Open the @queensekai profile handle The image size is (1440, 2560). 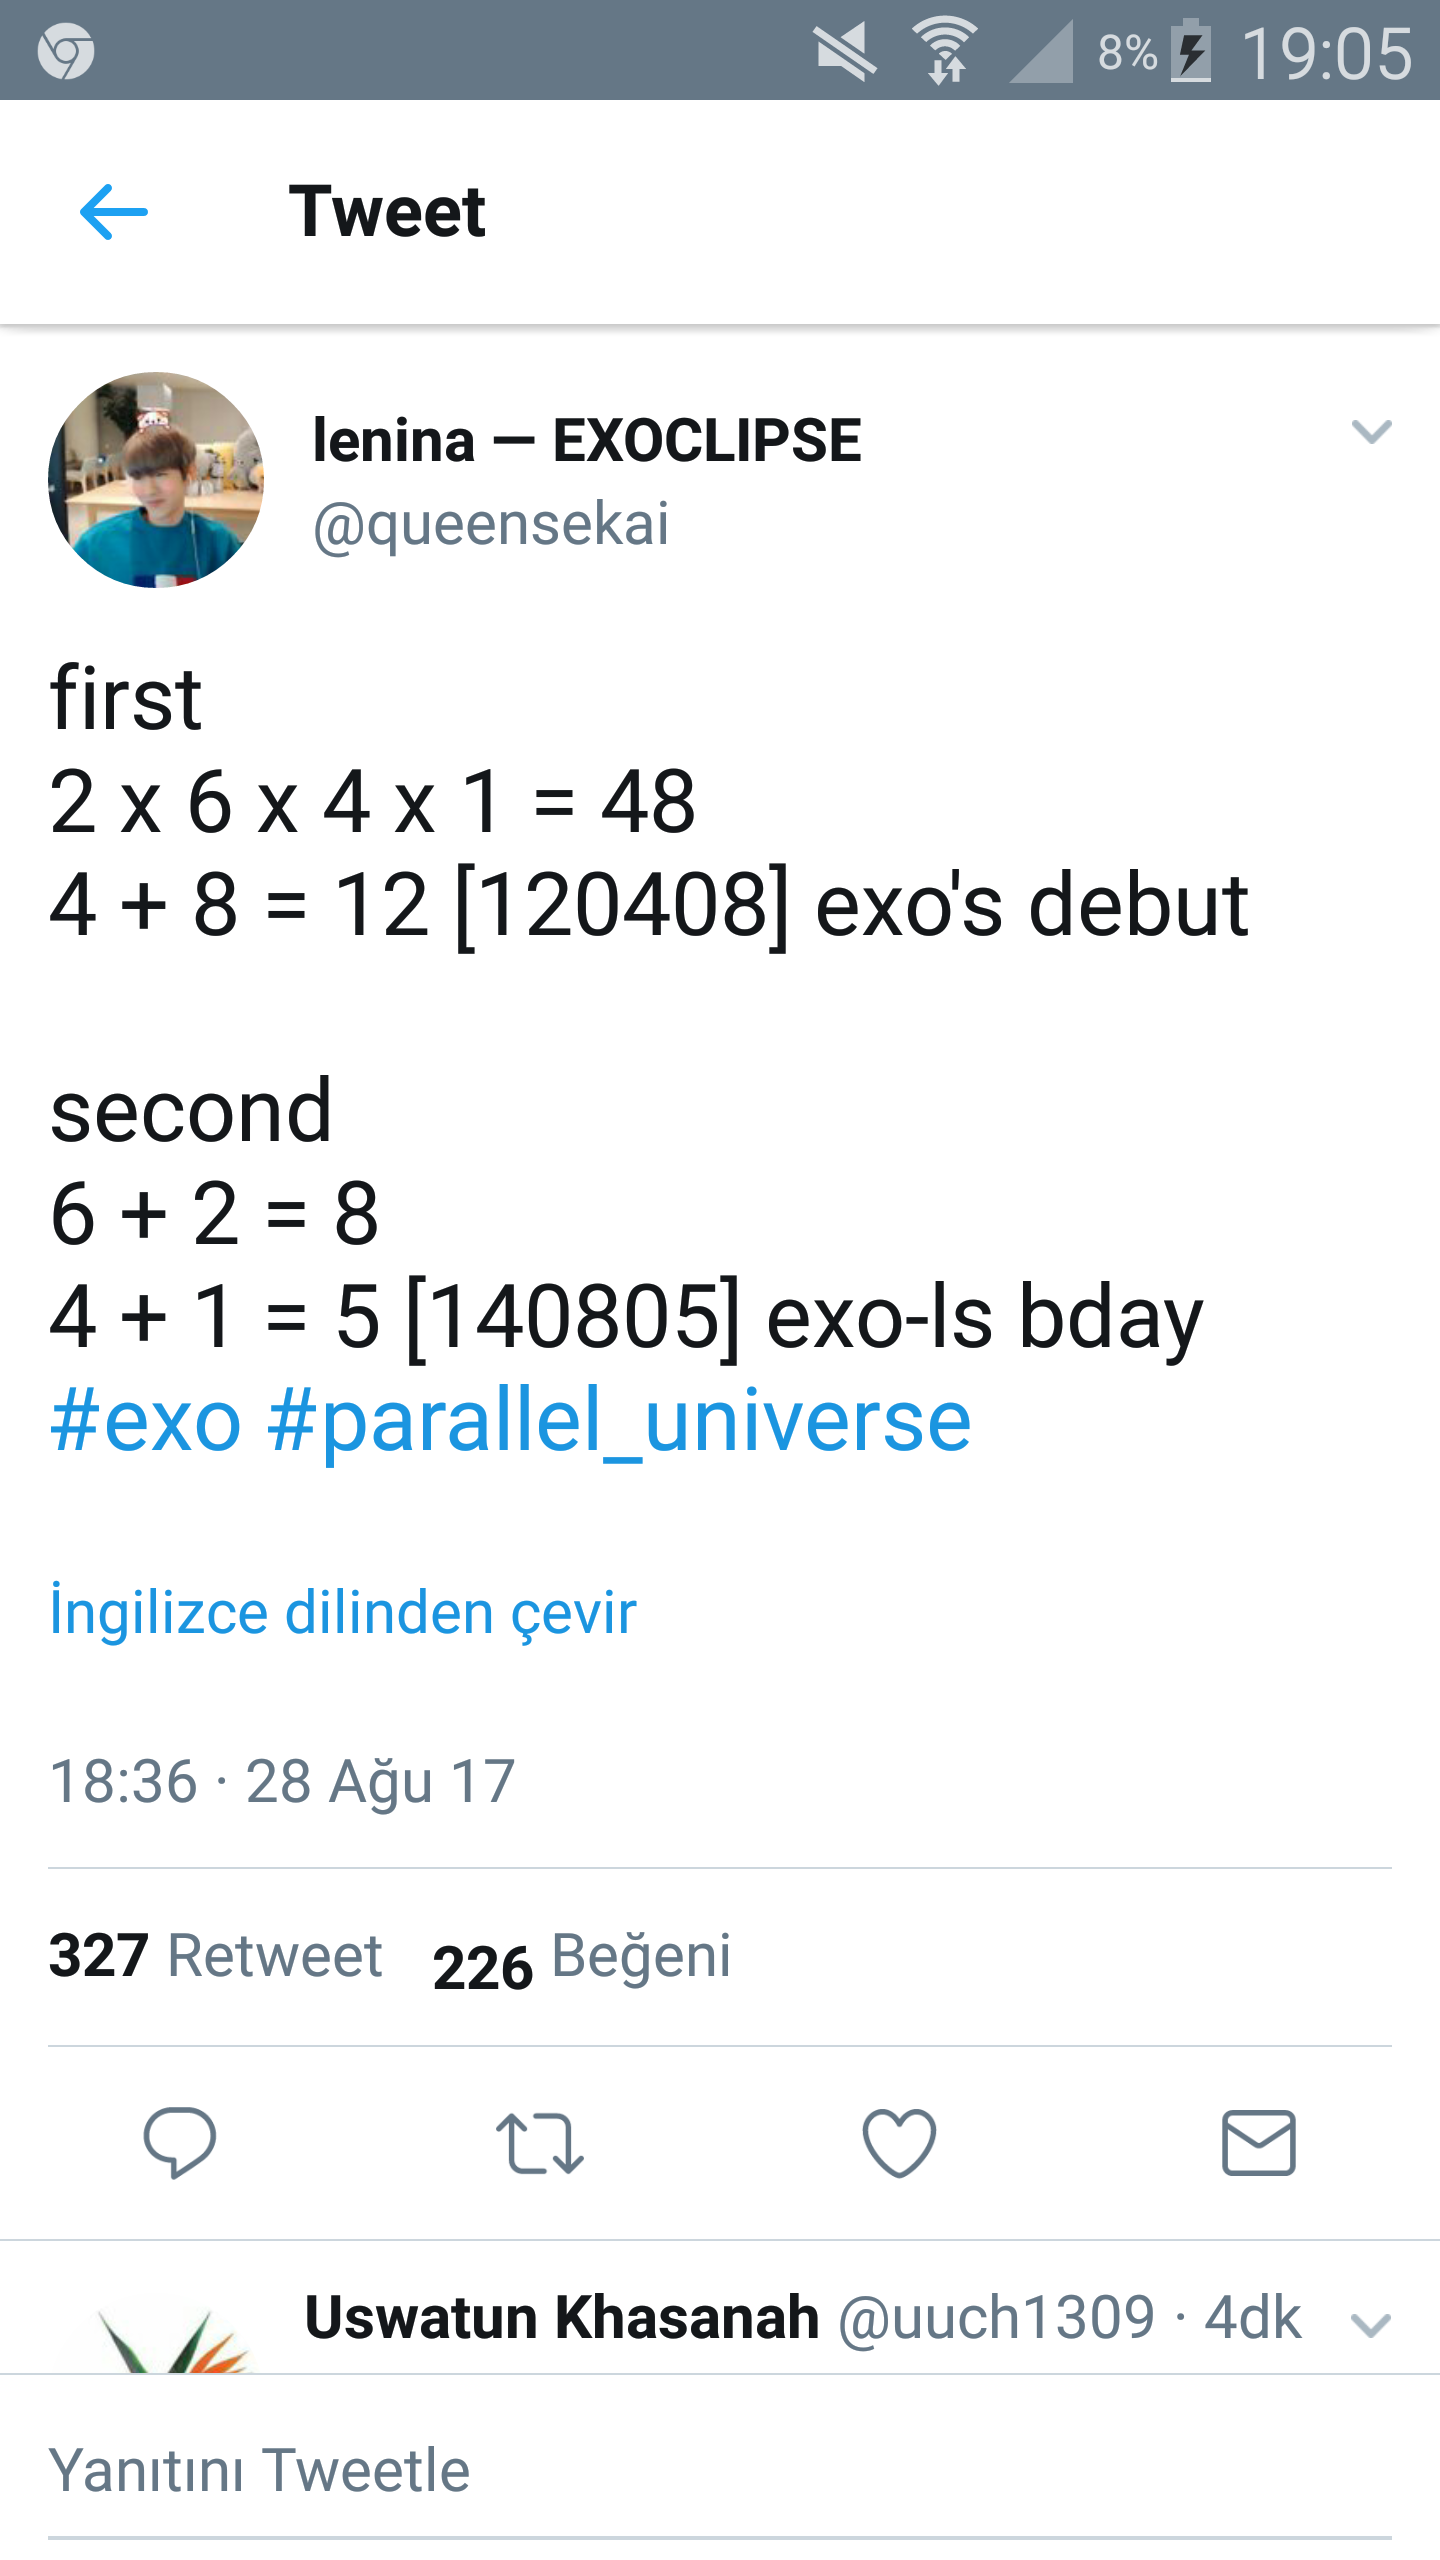[491, 524]
